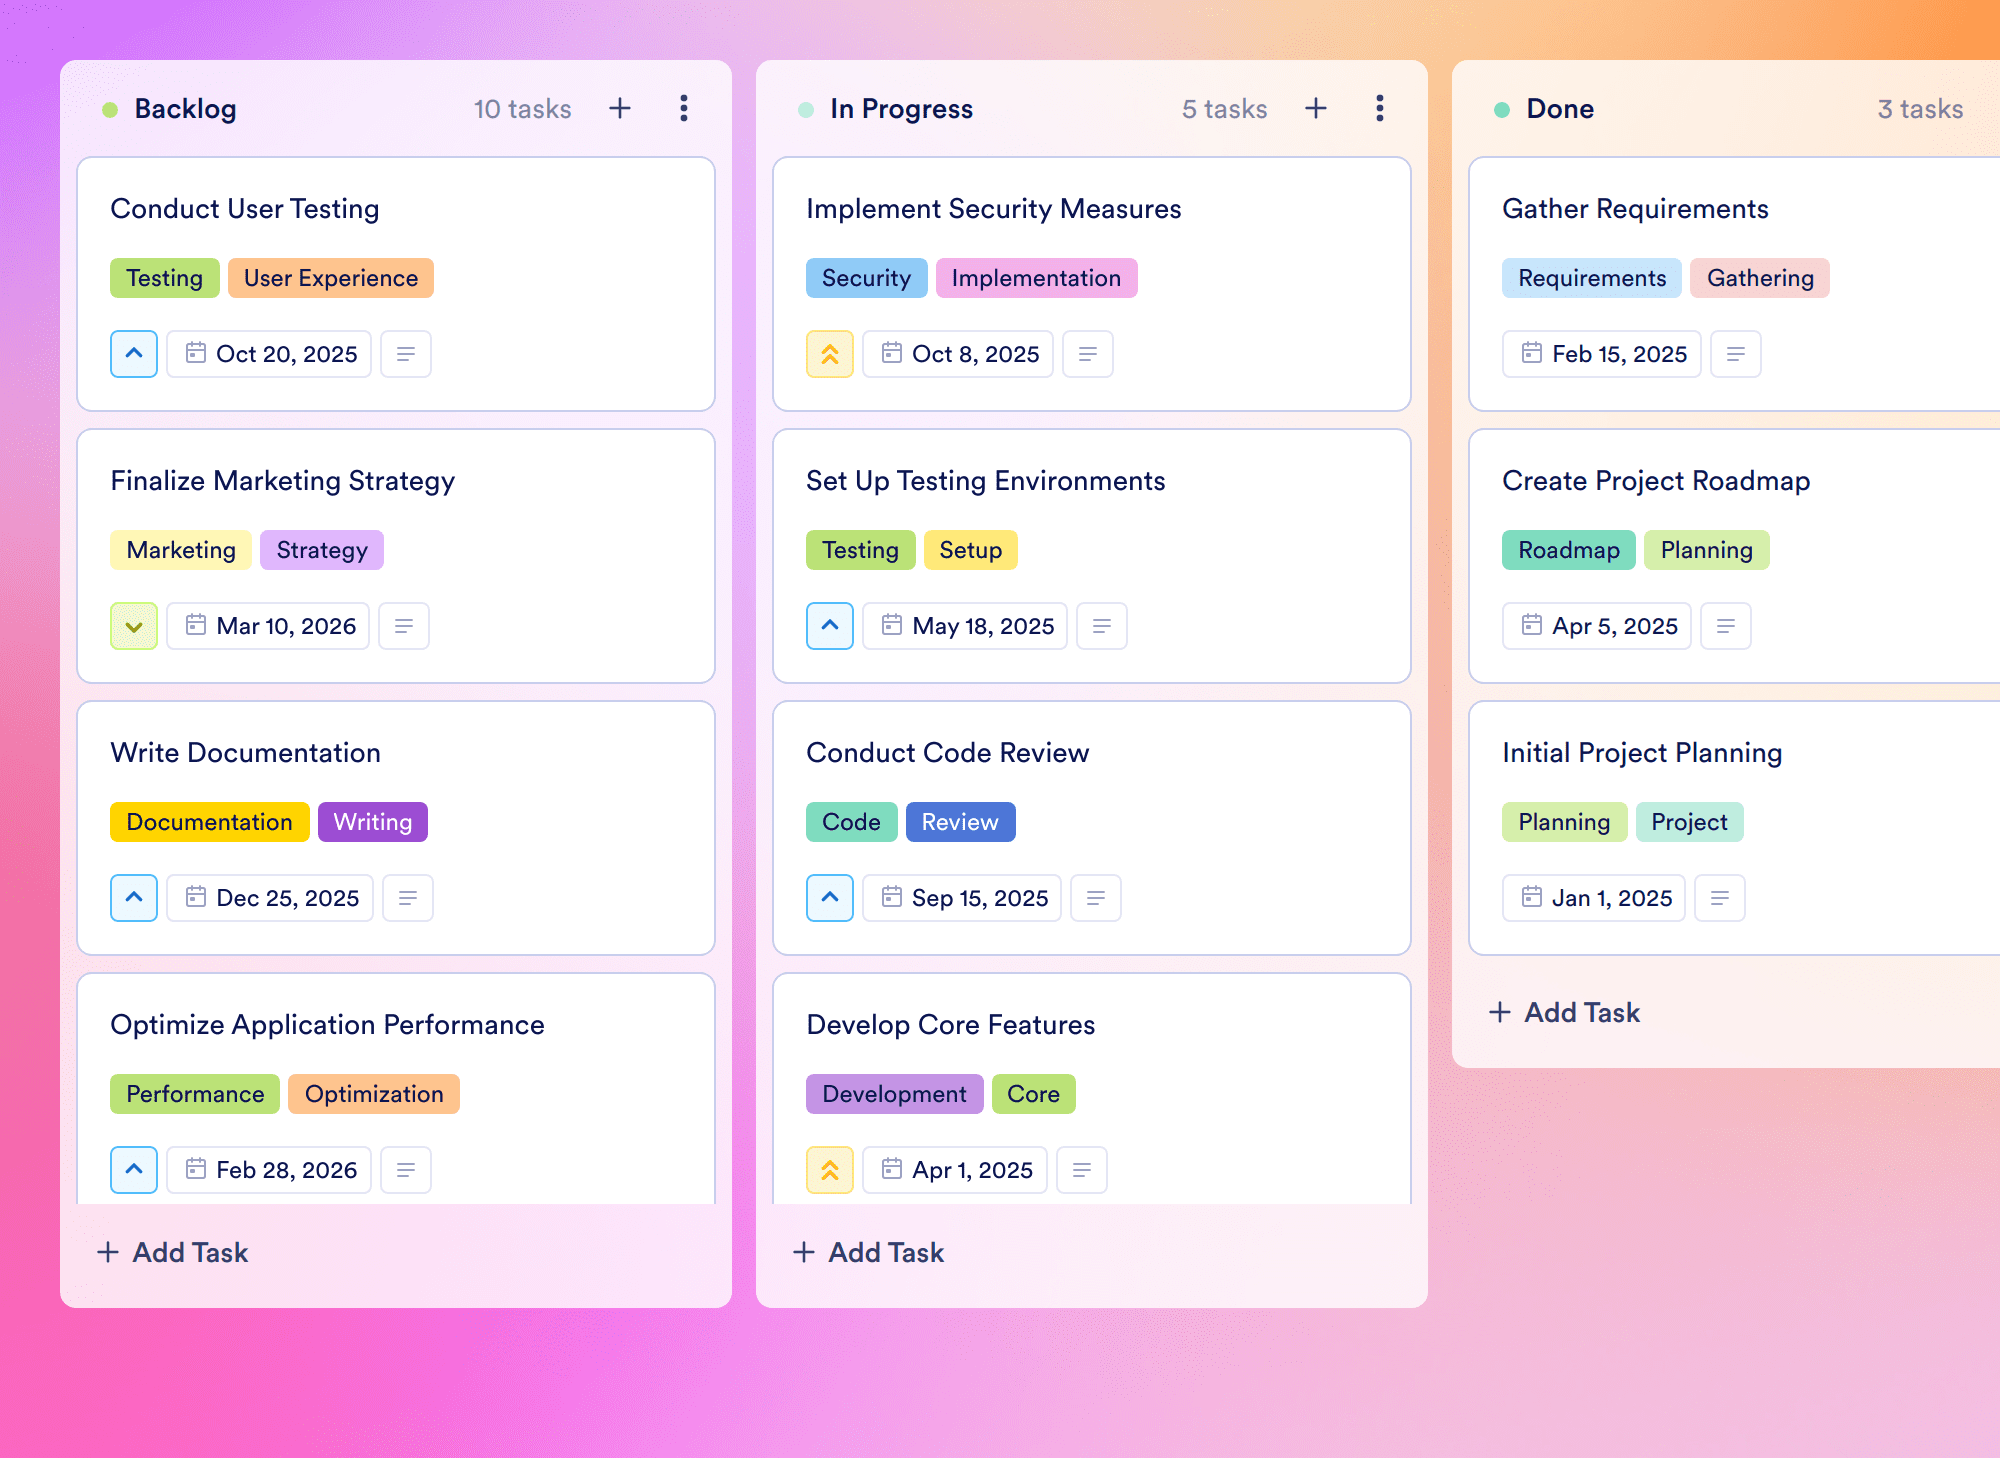Click Add Task under the Done column

(1564, 1012)
